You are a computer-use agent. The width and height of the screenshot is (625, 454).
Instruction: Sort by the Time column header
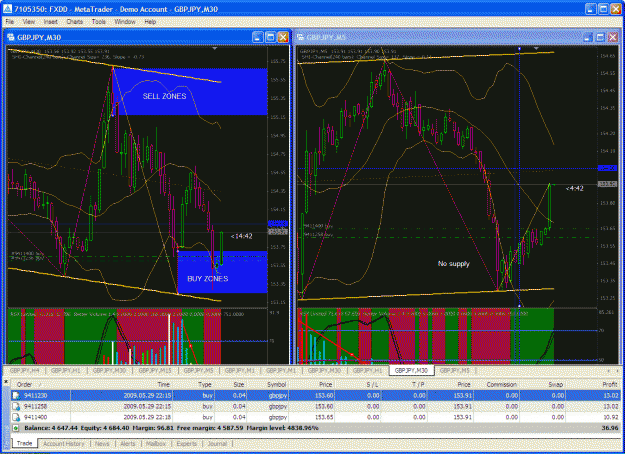pyautogui.click(x=163, y=384)
